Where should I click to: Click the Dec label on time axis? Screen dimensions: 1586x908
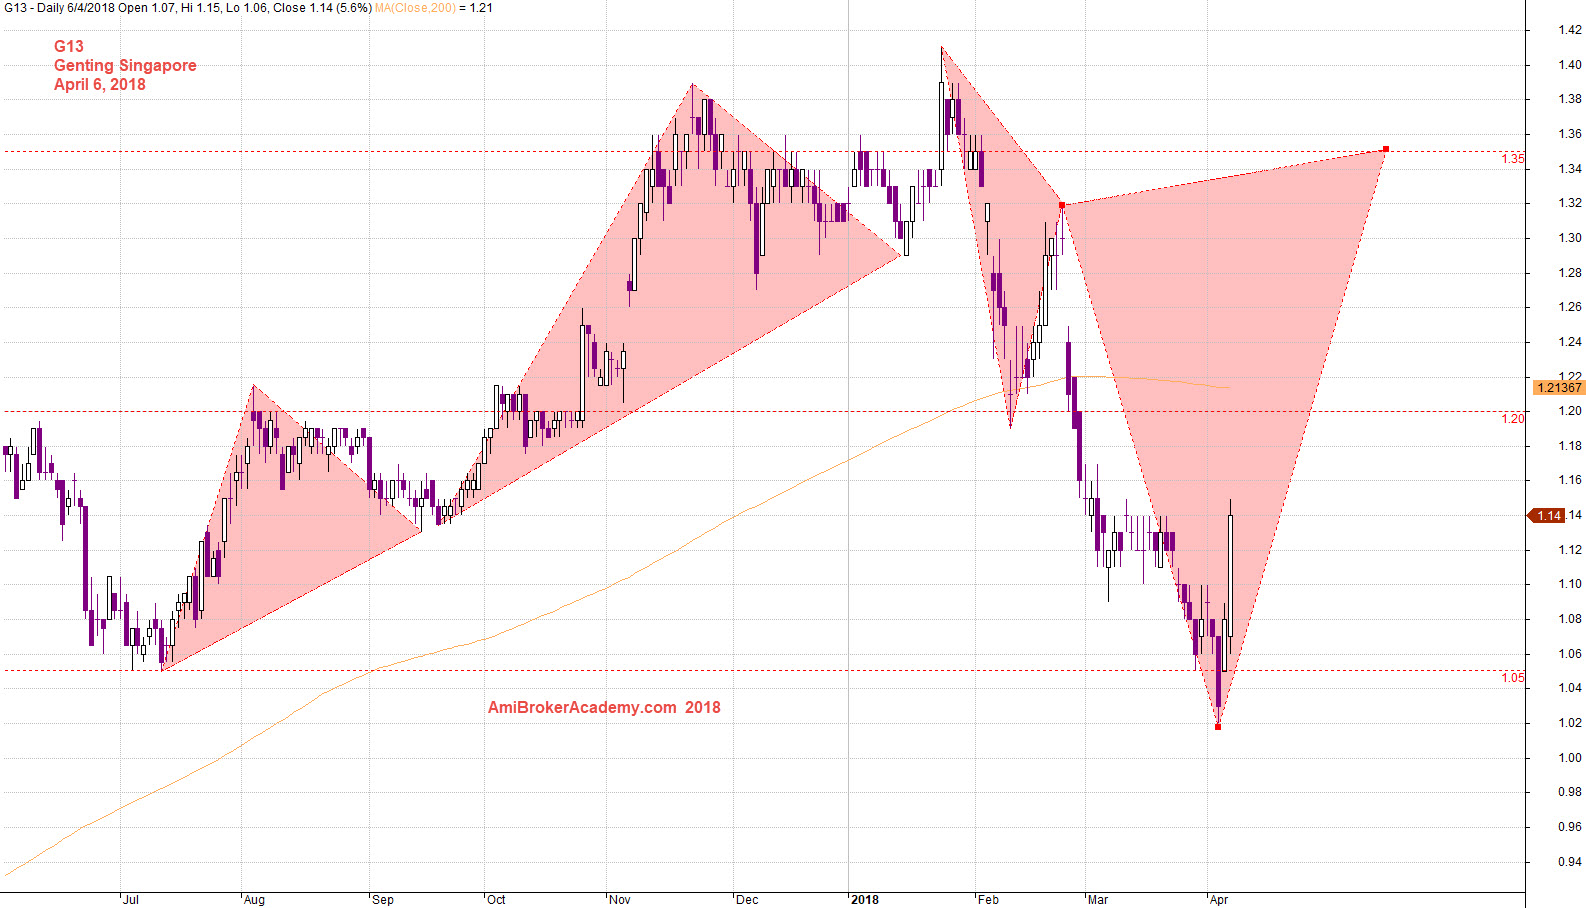point(747,900)
